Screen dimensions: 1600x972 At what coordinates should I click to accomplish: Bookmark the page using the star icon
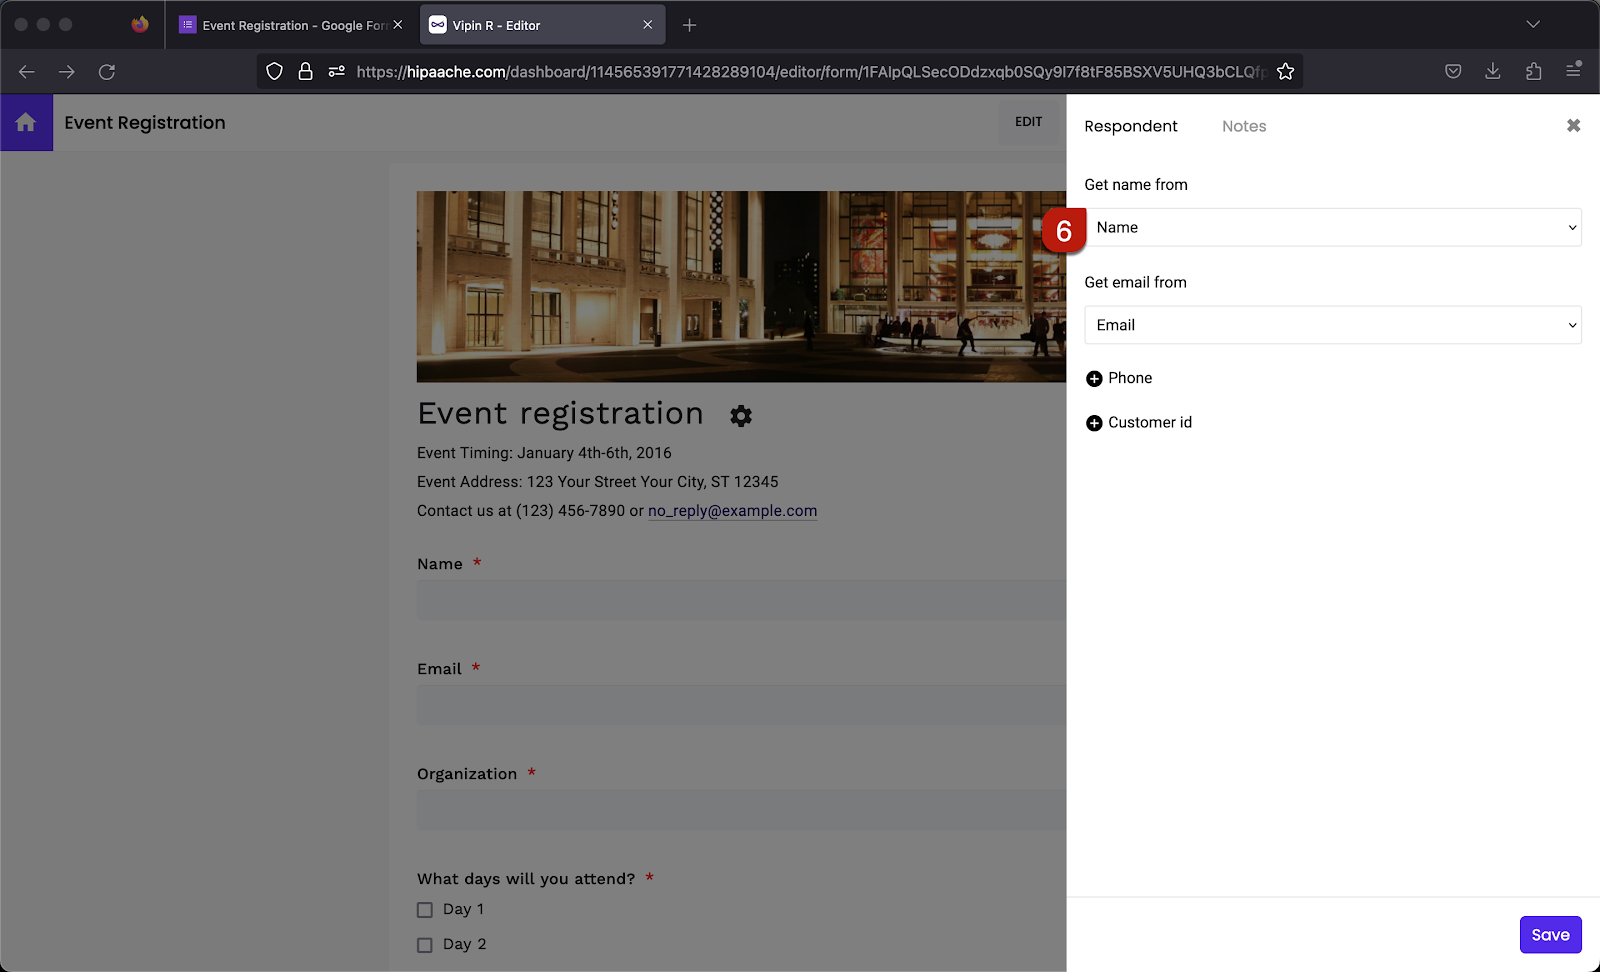coord(1286,71)
